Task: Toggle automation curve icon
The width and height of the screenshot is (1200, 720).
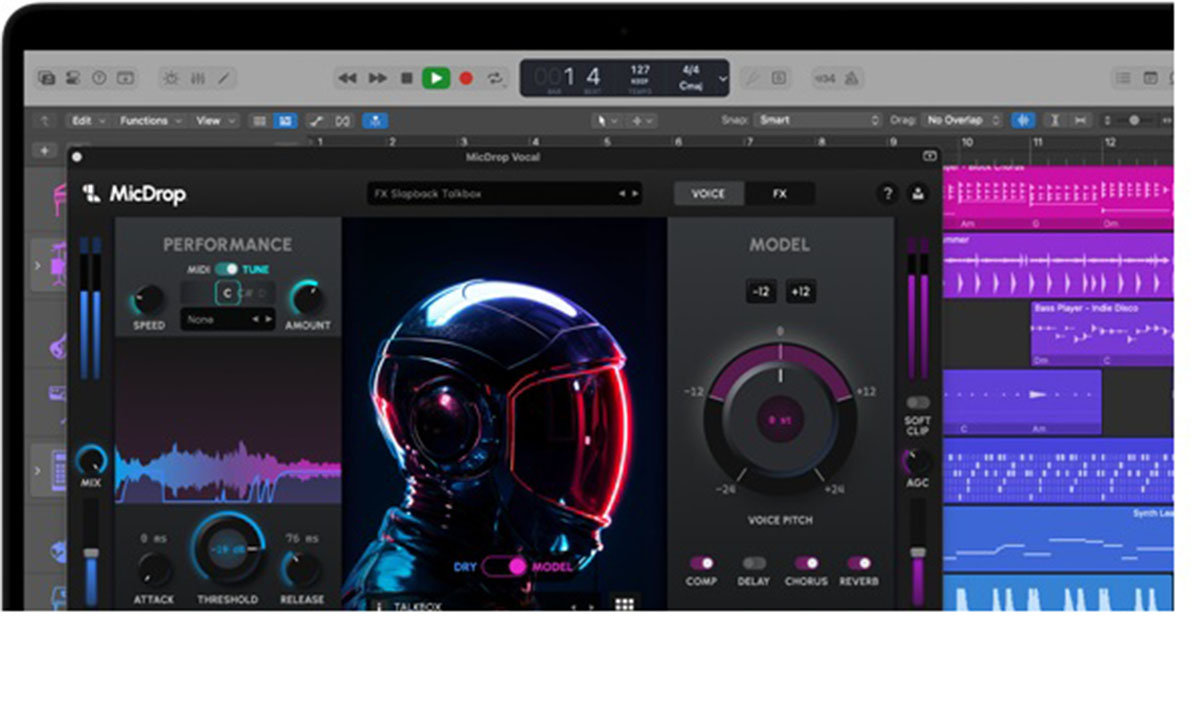Action: [x=315, y=120]
